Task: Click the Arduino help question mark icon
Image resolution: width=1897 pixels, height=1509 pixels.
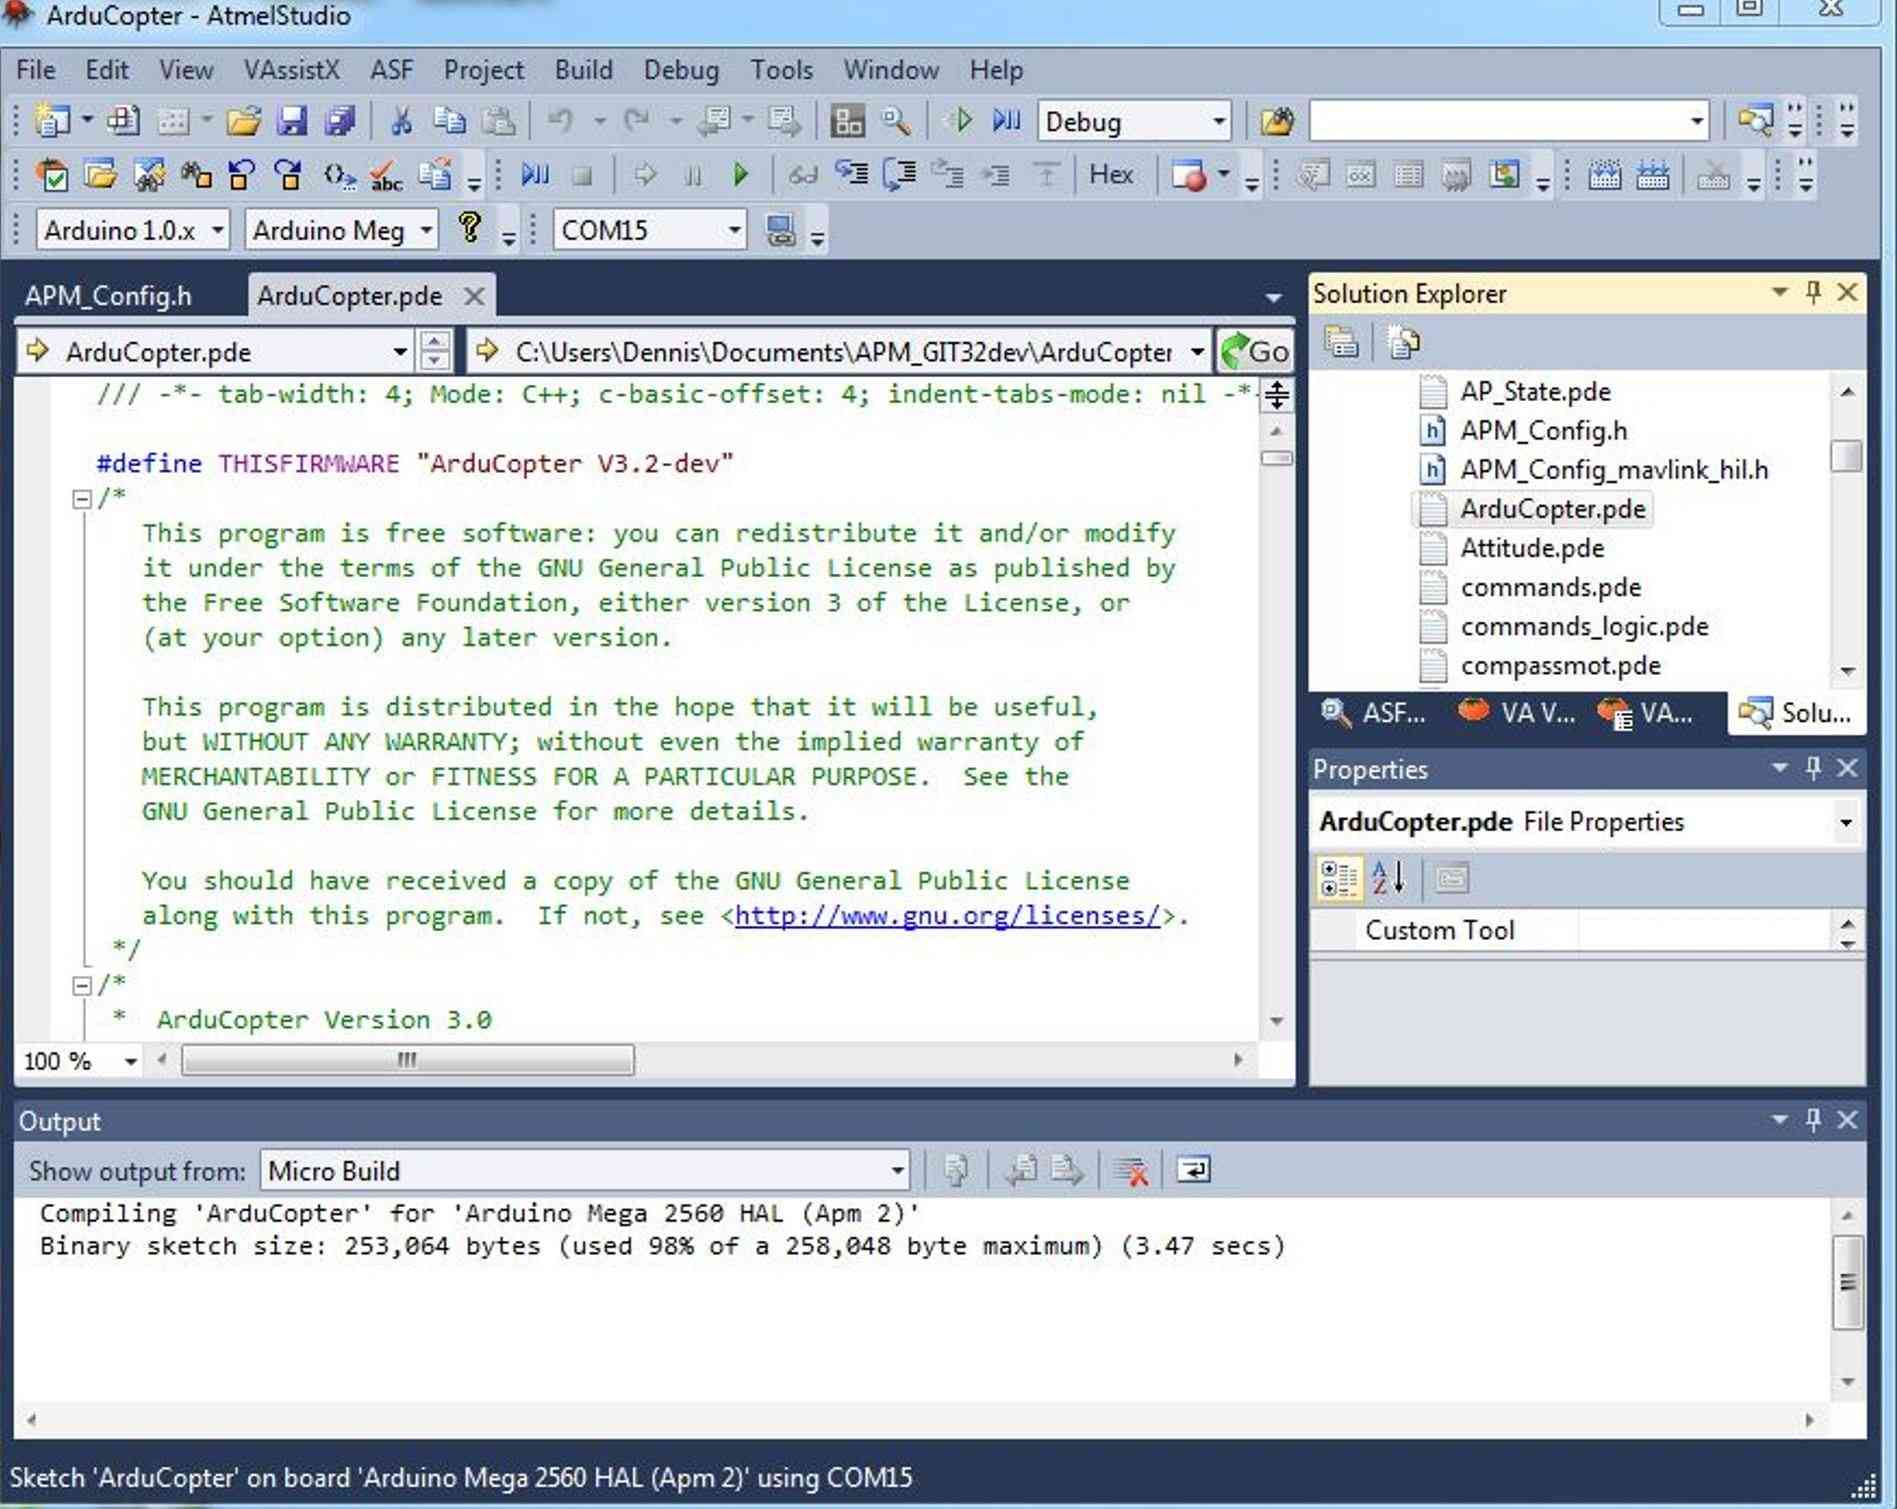Action: (470, 229)
